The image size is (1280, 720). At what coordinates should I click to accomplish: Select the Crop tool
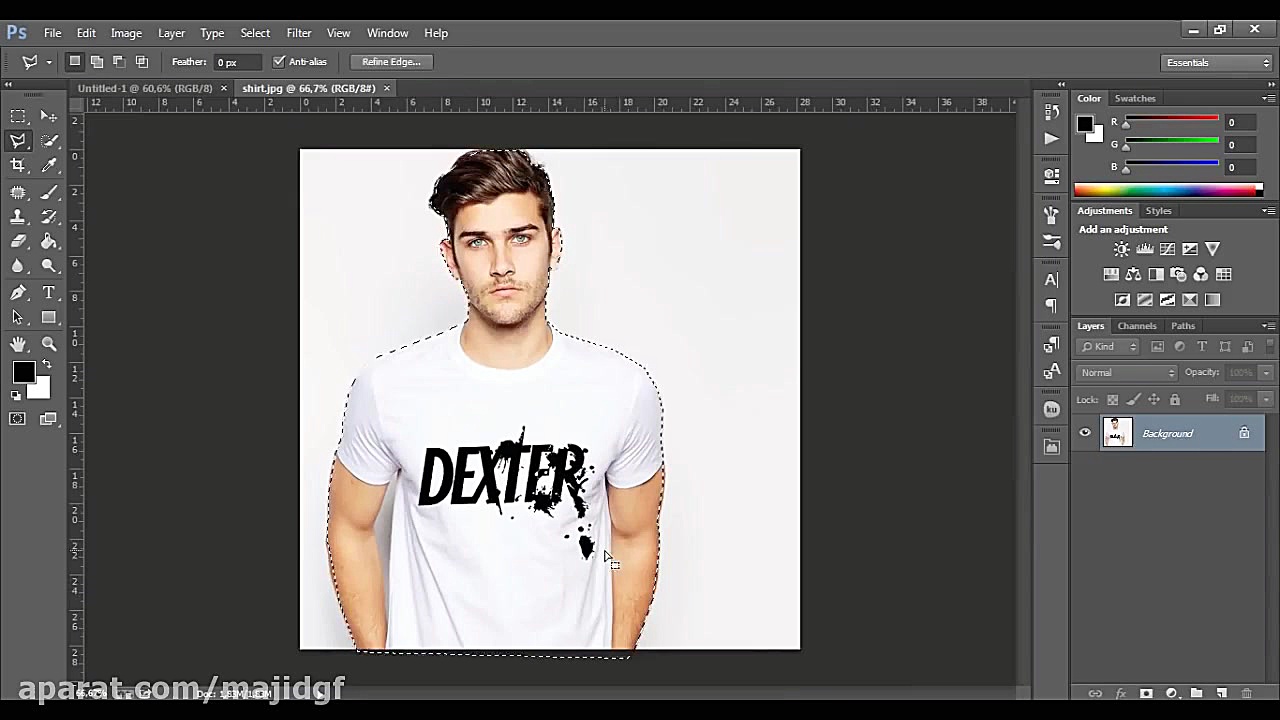pos(18,166)
